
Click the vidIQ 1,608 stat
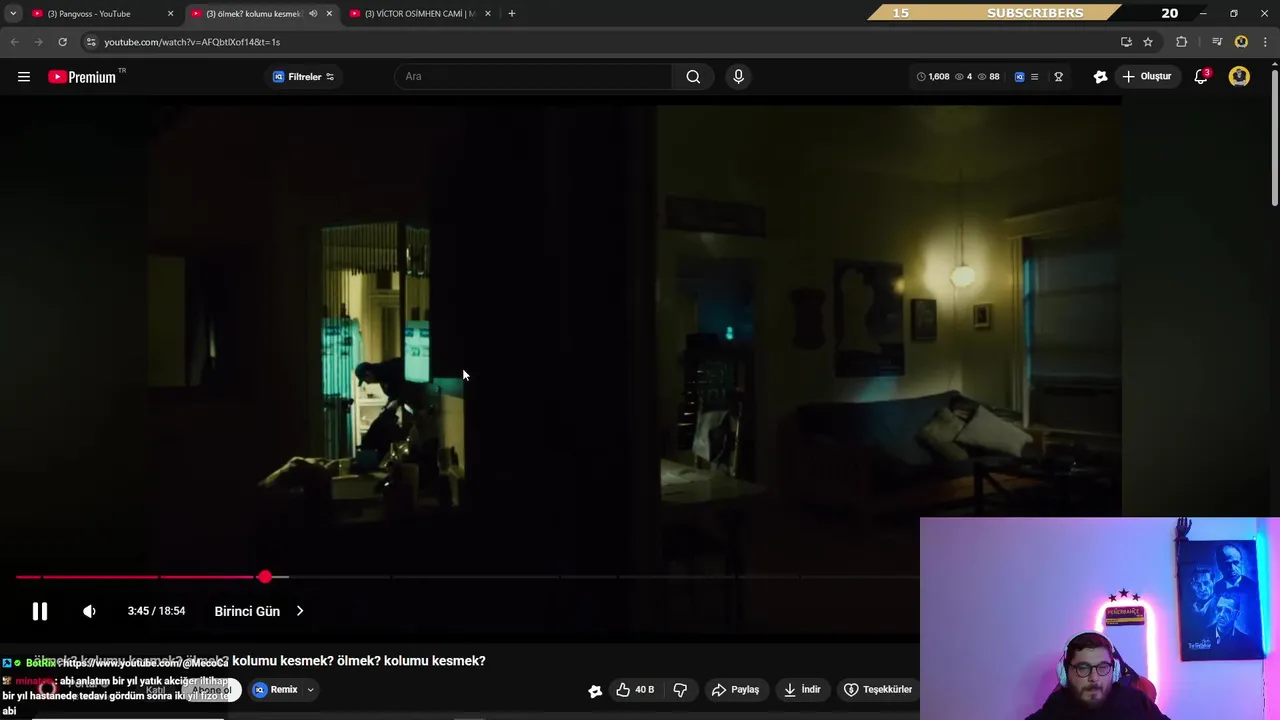(933, 77)
